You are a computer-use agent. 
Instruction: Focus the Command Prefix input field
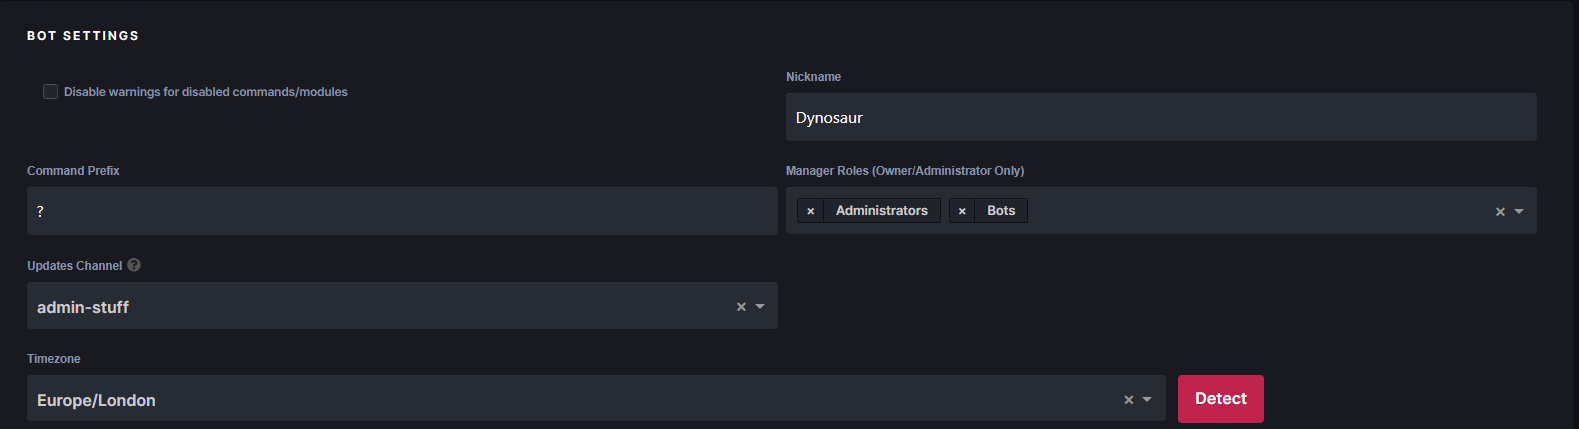pyautogui.click(x=402, y=211)
